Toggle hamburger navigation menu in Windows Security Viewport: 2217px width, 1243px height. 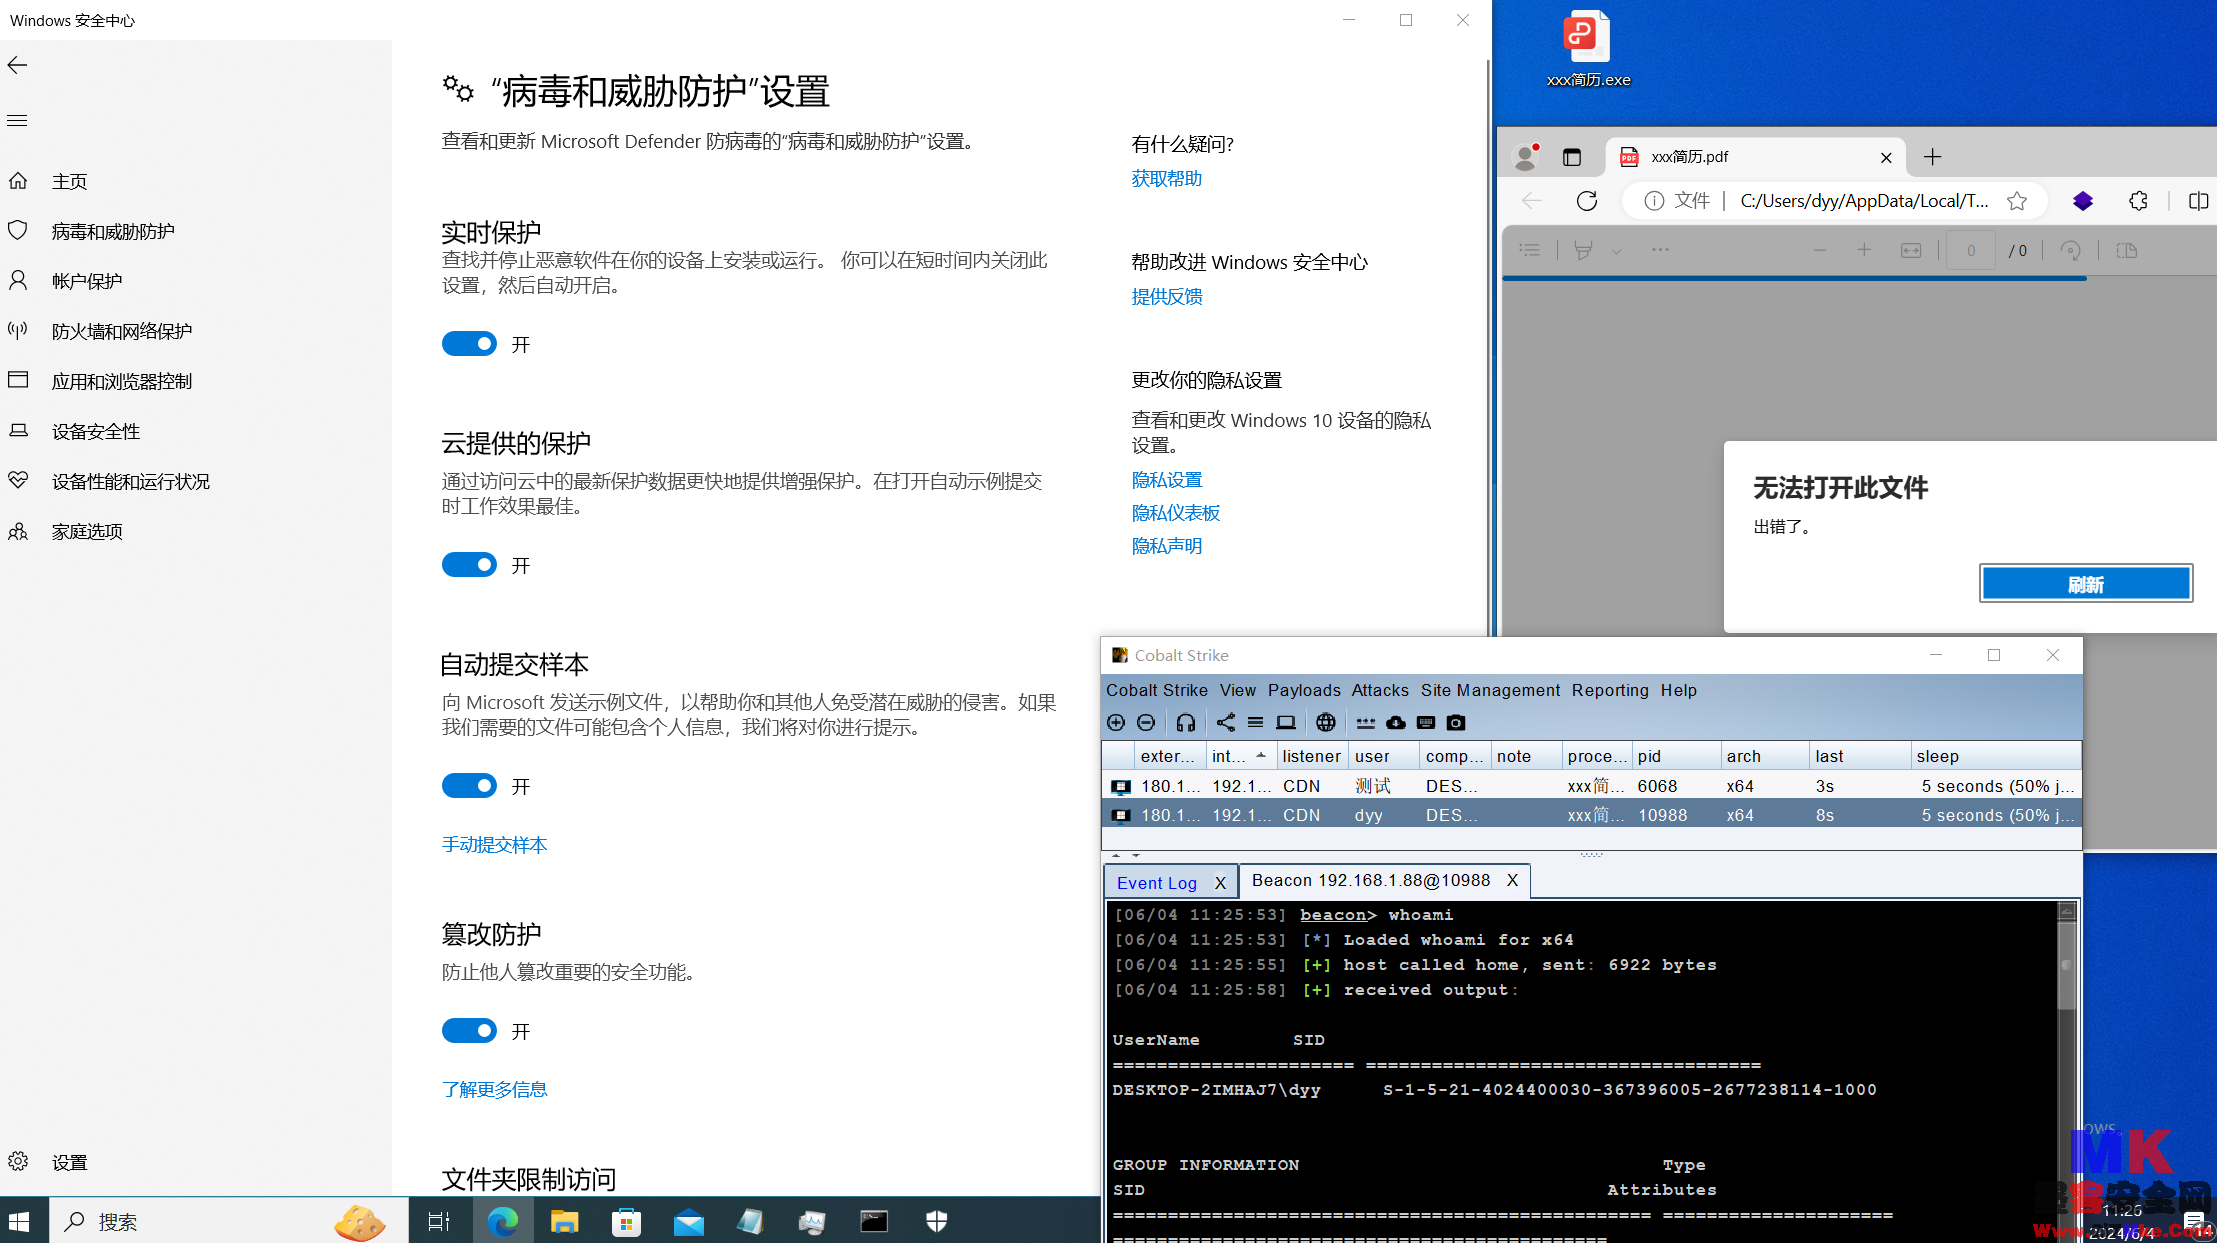click(17, 121)
